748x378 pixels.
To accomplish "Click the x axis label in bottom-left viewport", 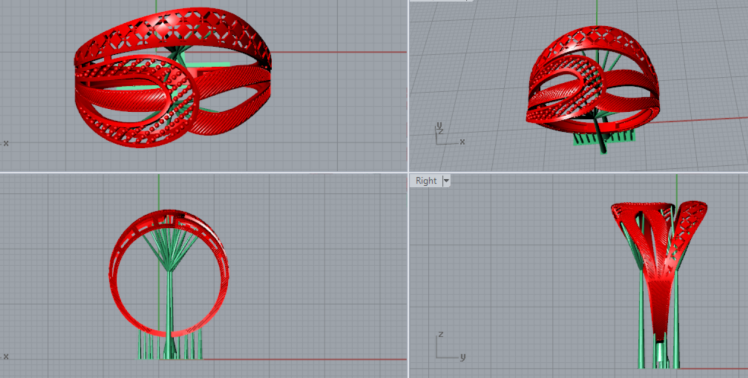I will (x=6, y=357).
